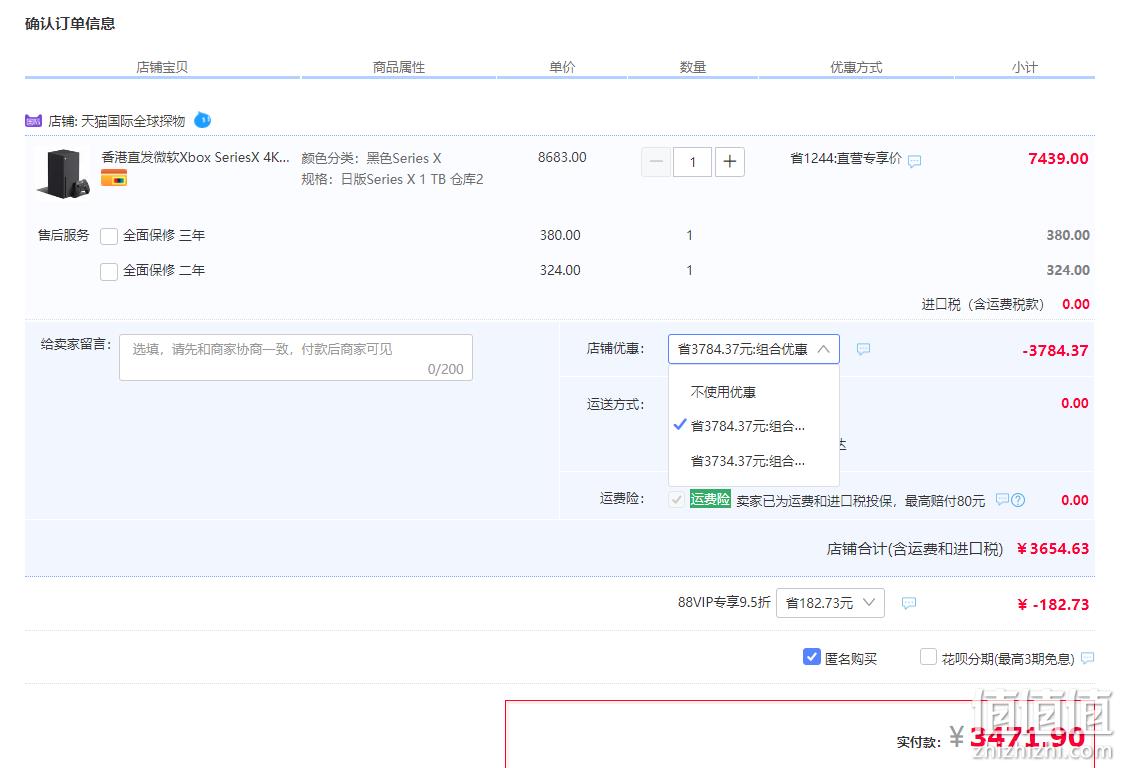Click the question mark help icon for 运费险
The image size is (1122, 768).
click(1018, 500)
